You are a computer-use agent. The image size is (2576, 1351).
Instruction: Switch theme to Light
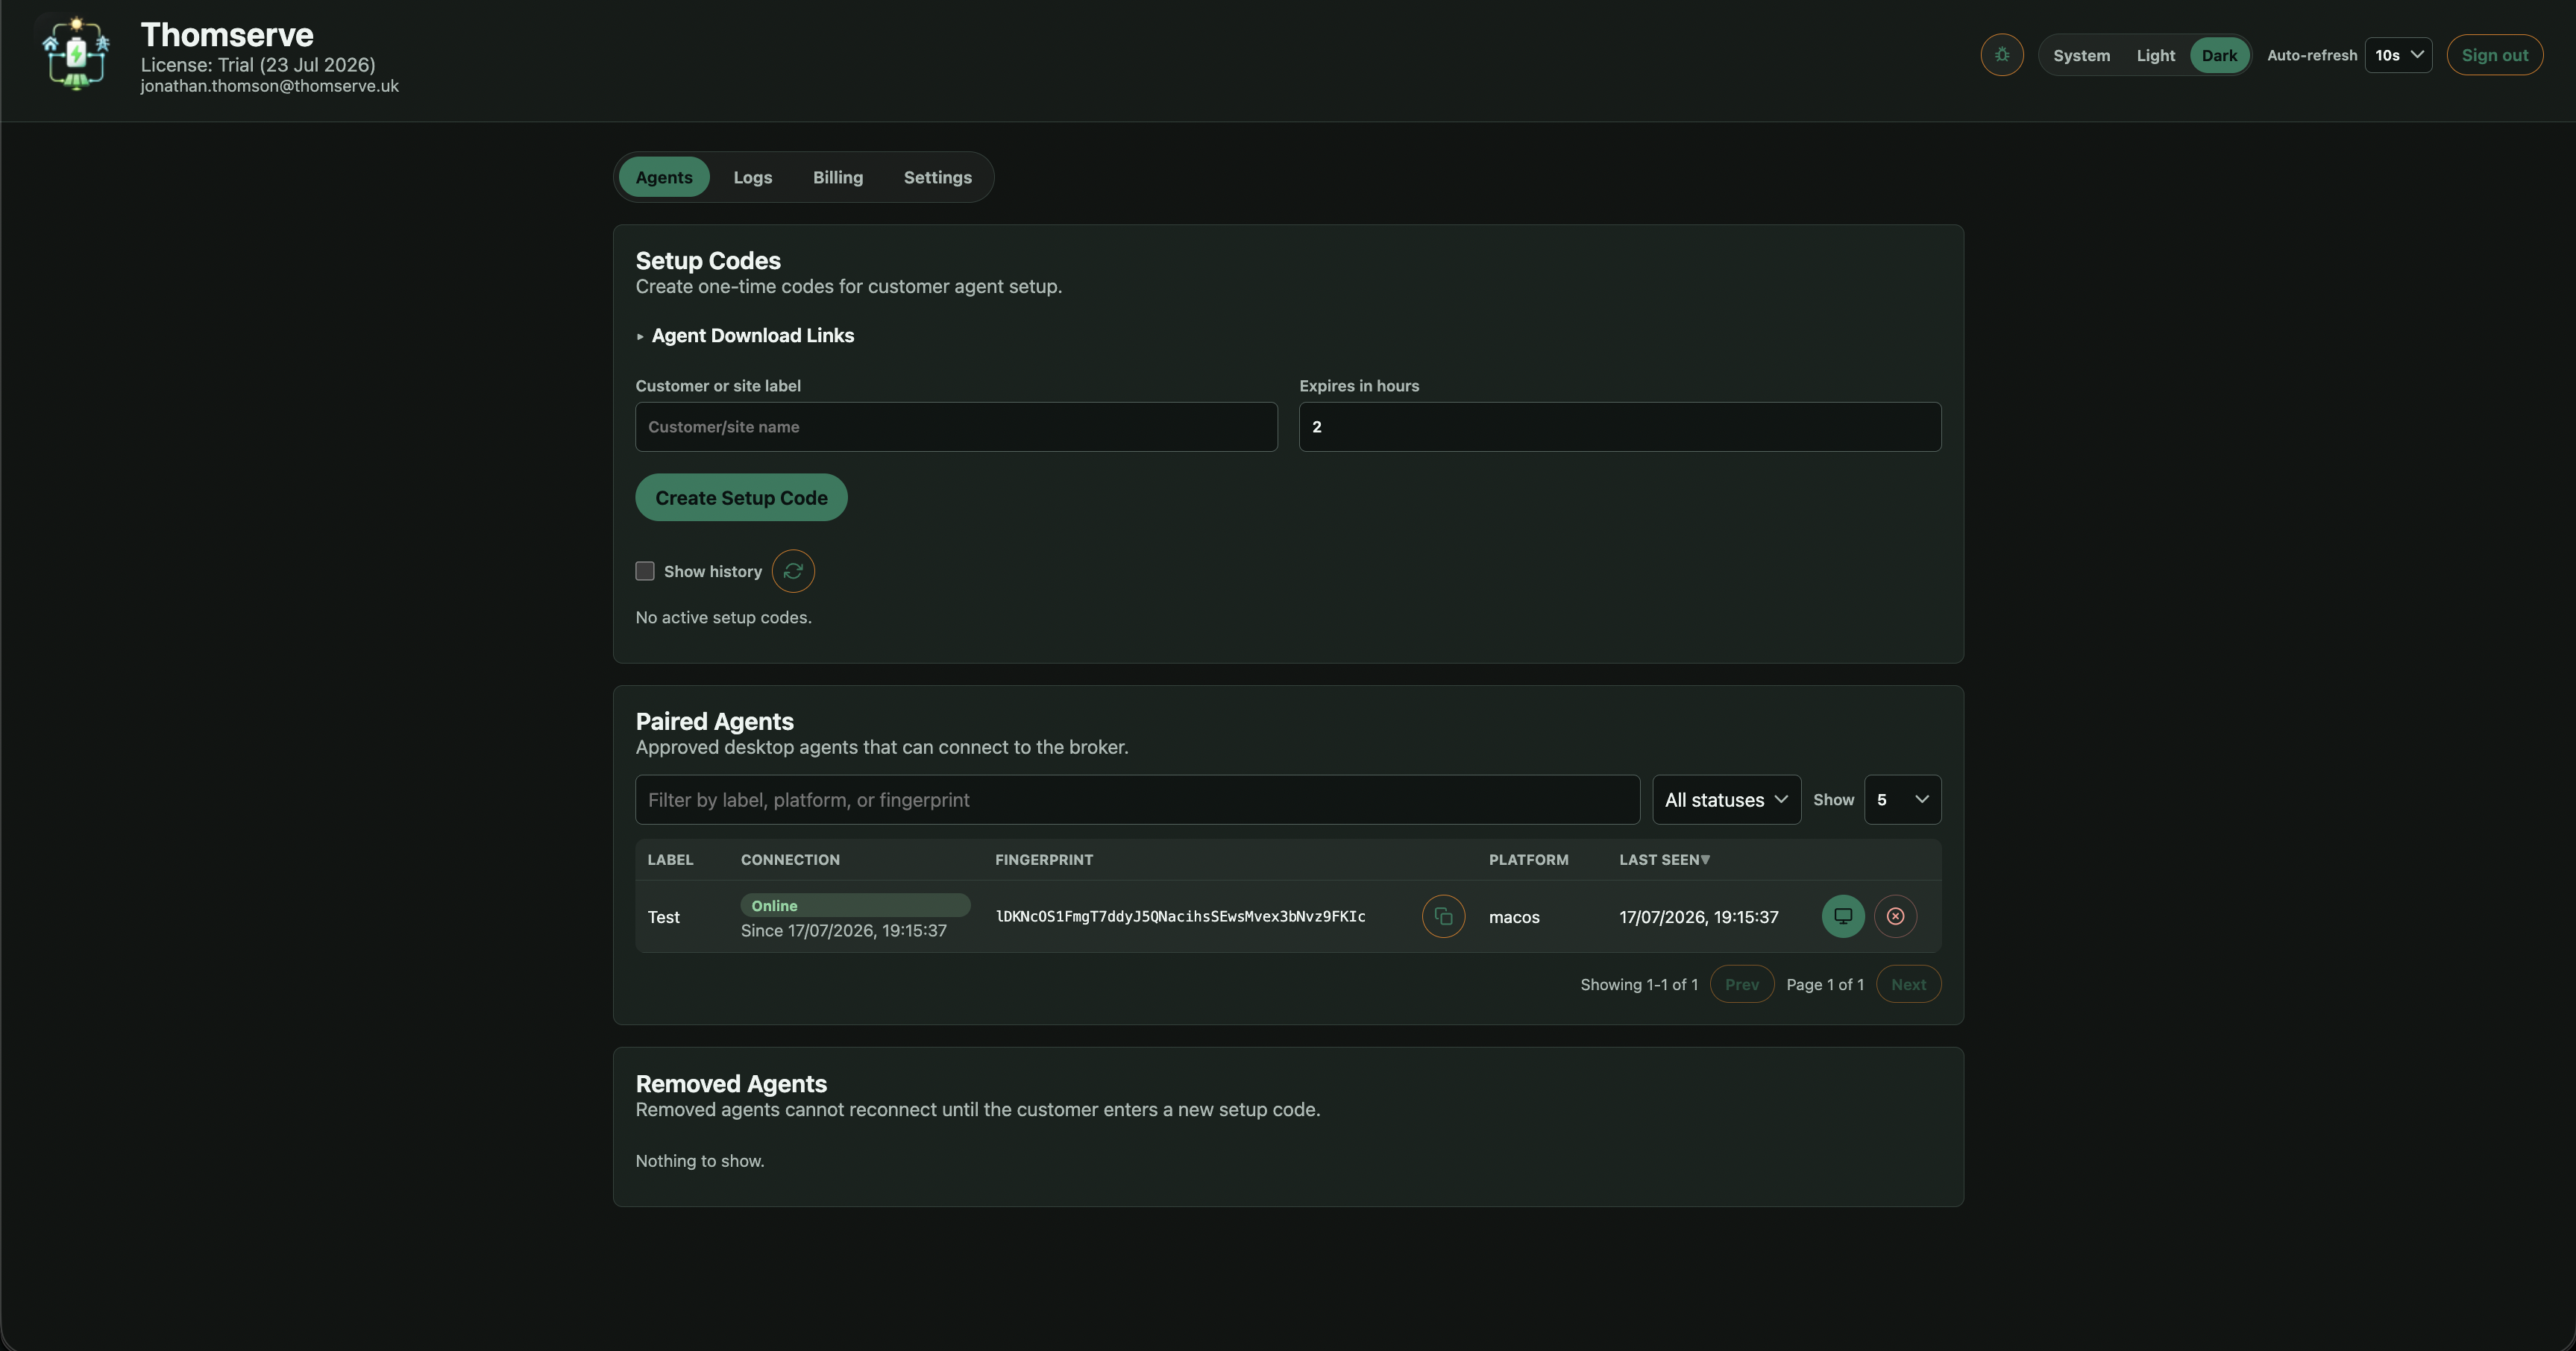[2156, 55]
